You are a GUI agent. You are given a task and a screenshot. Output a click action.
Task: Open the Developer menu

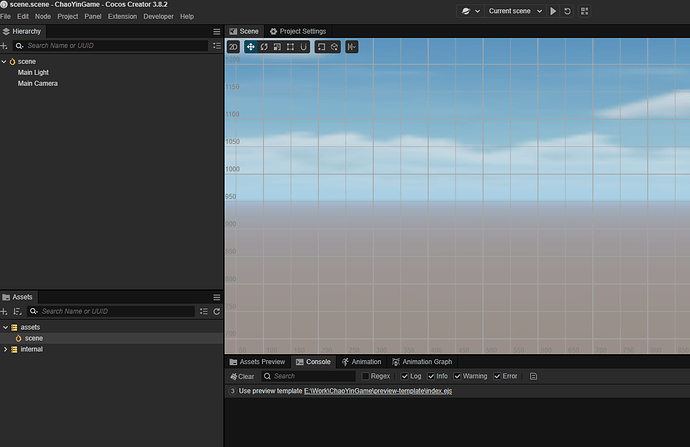158,16
